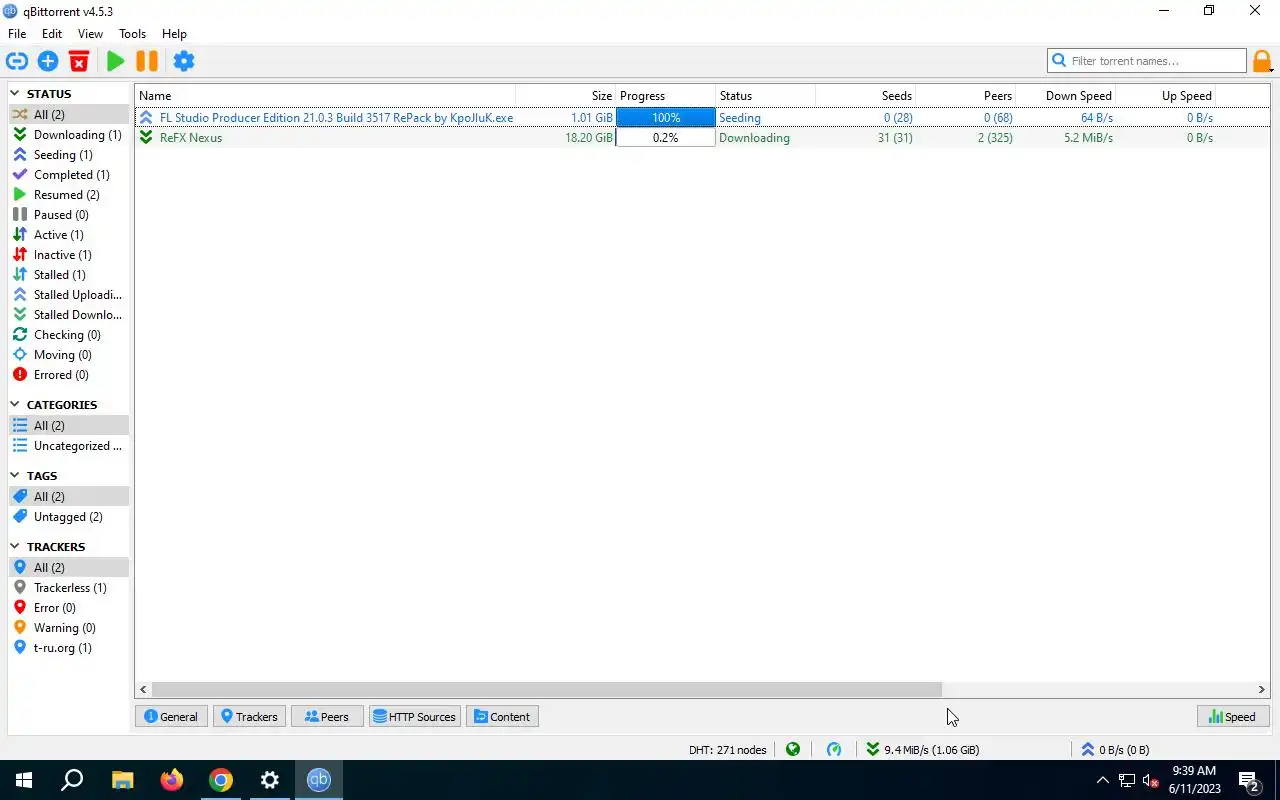Select t-ru.org (1) tracker filter
Screen dimensions: 1280x800
(68, 648)
